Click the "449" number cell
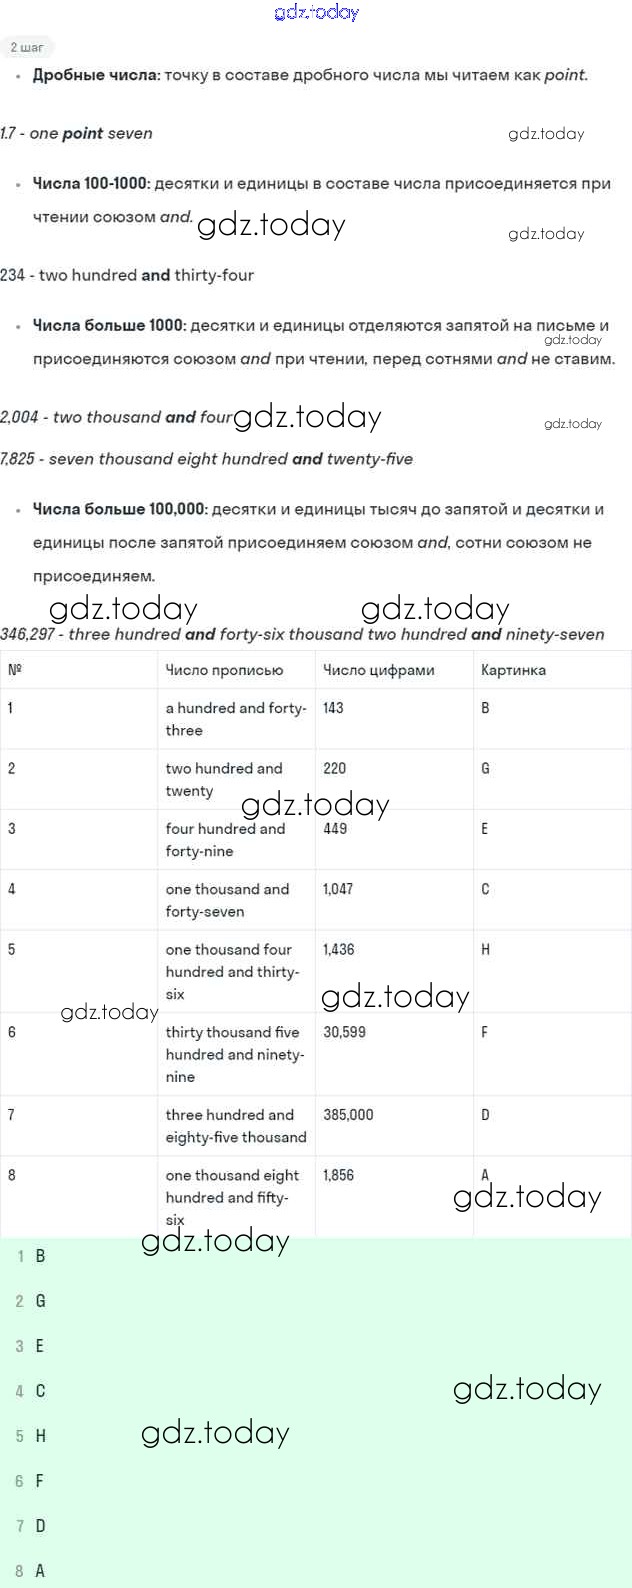Image resolution: width=632 pixels, height=1588 pixels. [x=335, y=829]
